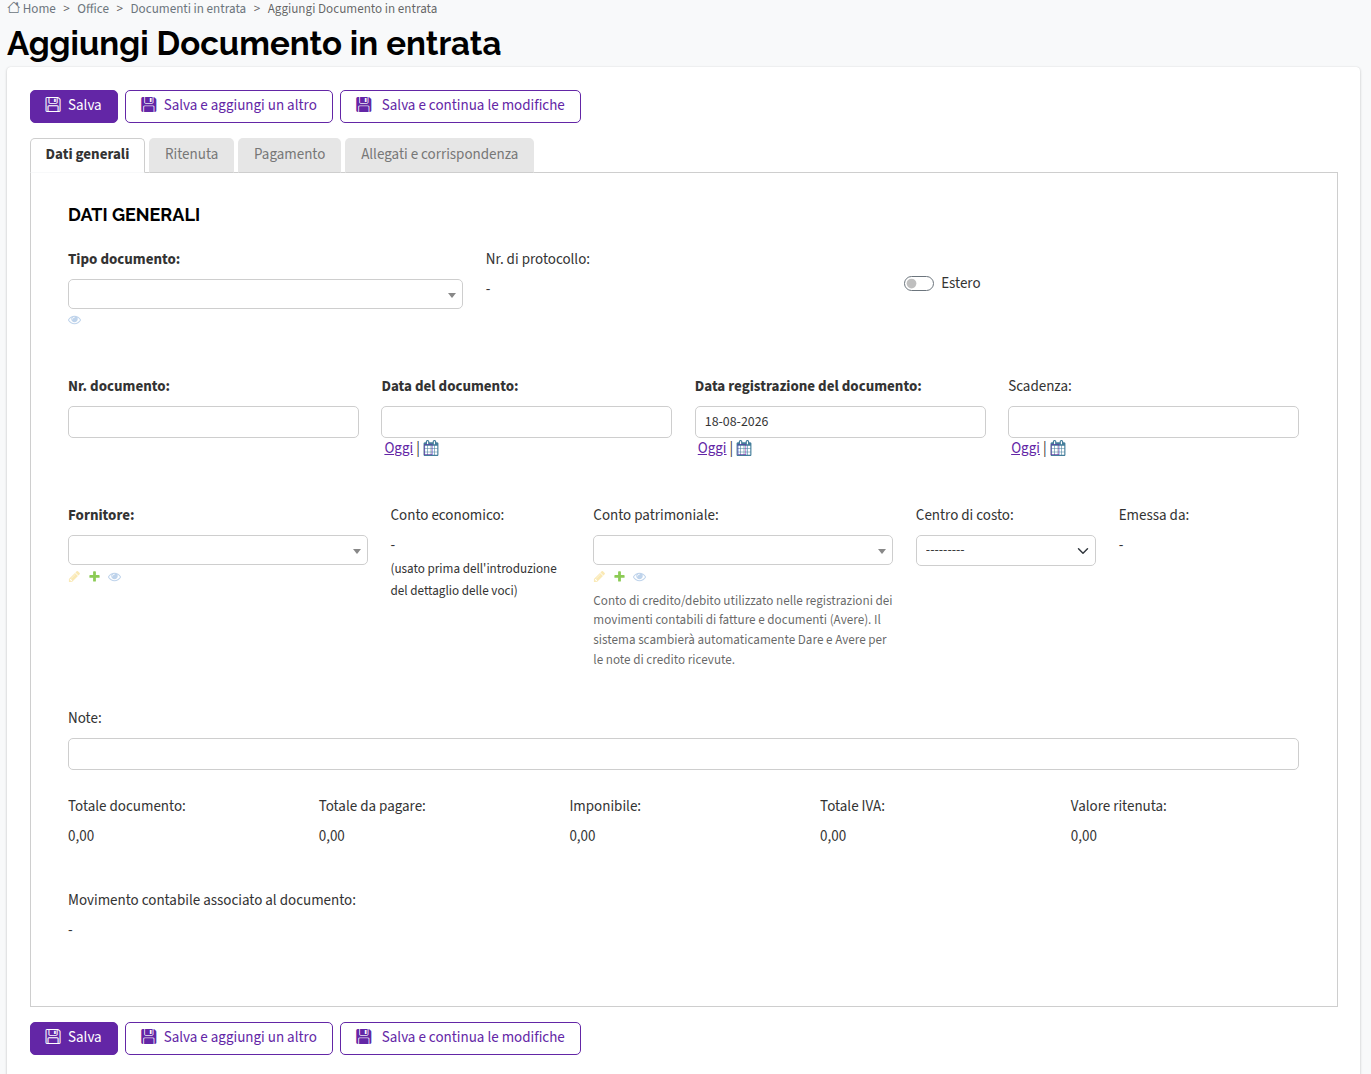Image resolution: width=1371 pixels, height=1074 pixels.
Task: Click Oggi link under Data del documento
Action: click(398, 448)
